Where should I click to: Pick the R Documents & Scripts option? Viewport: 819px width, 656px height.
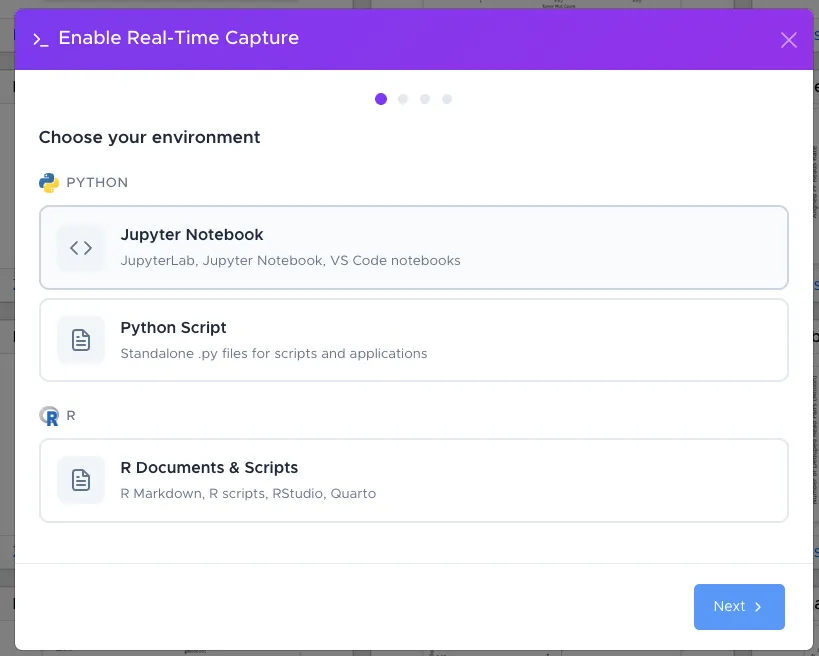[x=414, y=480]
